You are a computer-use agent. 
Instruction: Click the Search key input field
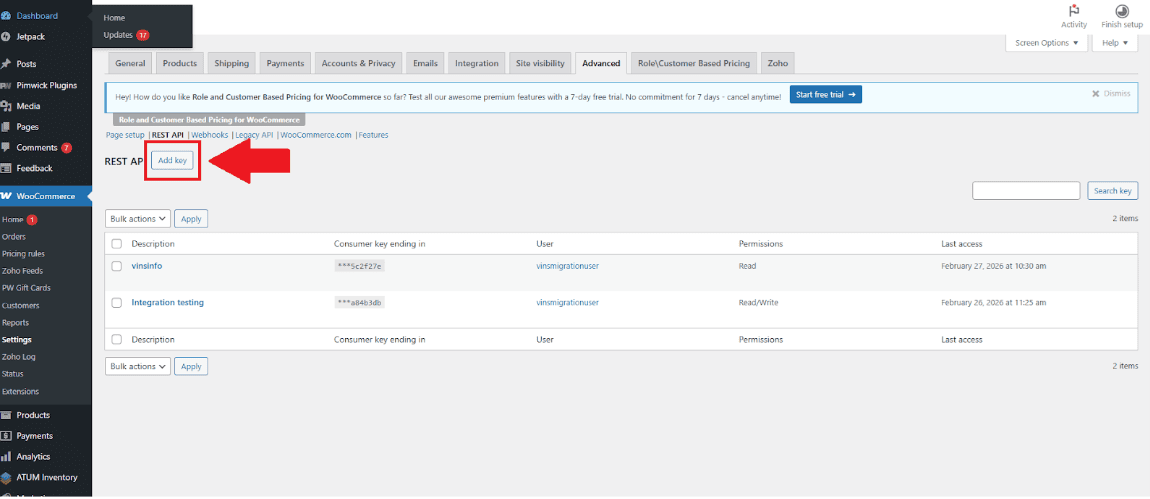(1026, 191)
